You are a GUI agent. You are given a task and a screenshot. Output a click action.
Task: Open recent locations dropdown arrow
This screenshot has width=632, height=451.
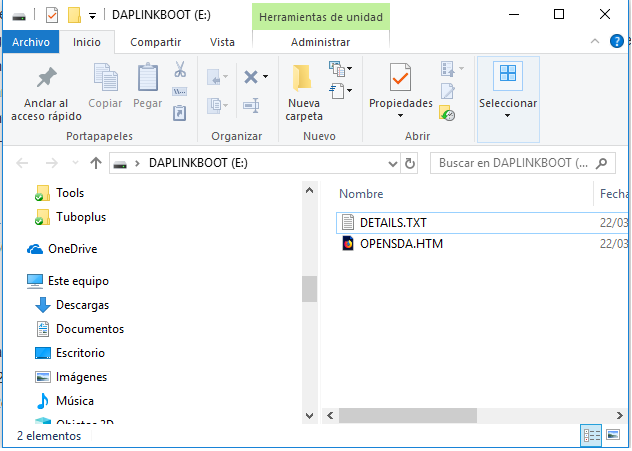(x=75, y=163)
